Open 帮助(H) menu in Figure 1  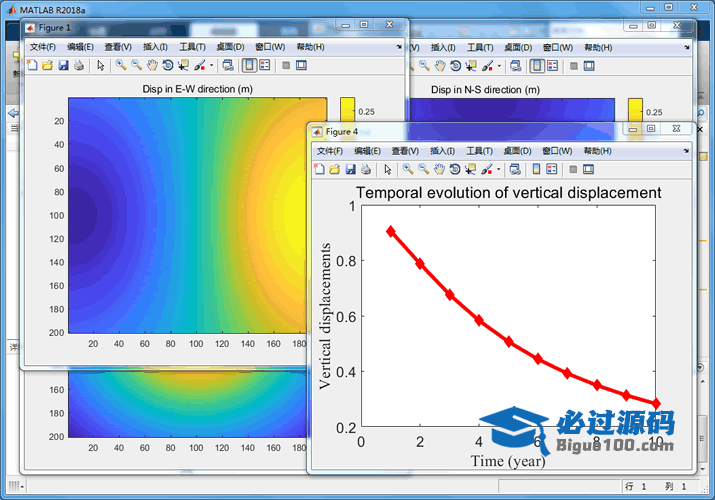311,47
